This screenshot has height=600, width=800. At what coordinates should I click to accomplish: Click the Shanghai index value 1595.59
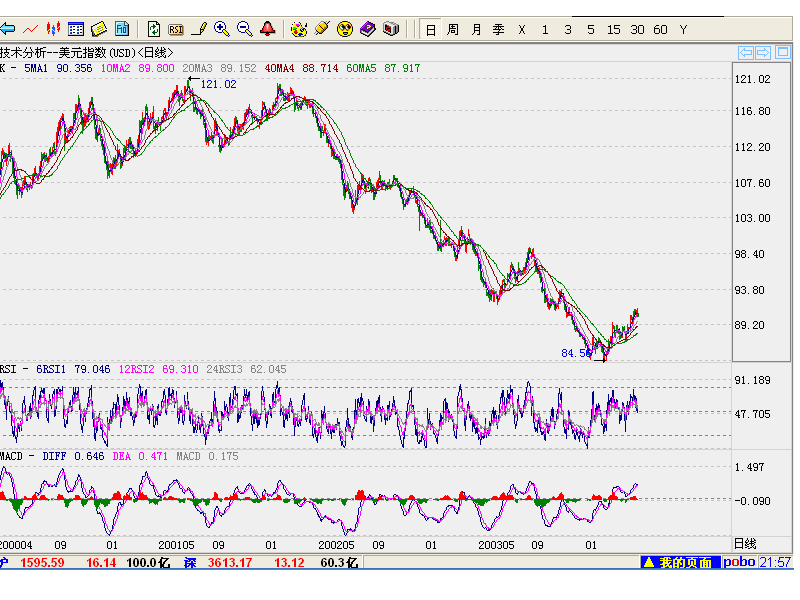pyautogui.click(x=42, y=563)
